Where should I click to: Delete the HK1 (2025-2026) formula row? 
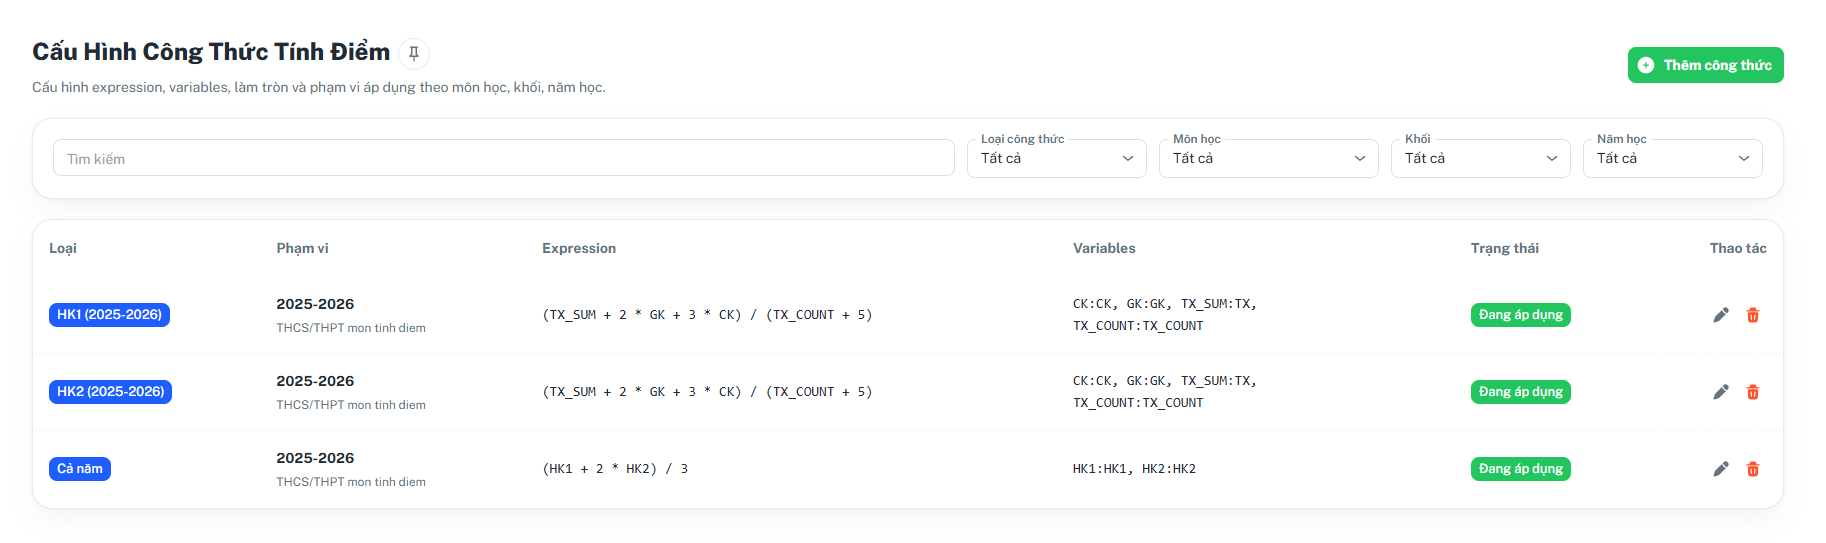click(1753, 315)
